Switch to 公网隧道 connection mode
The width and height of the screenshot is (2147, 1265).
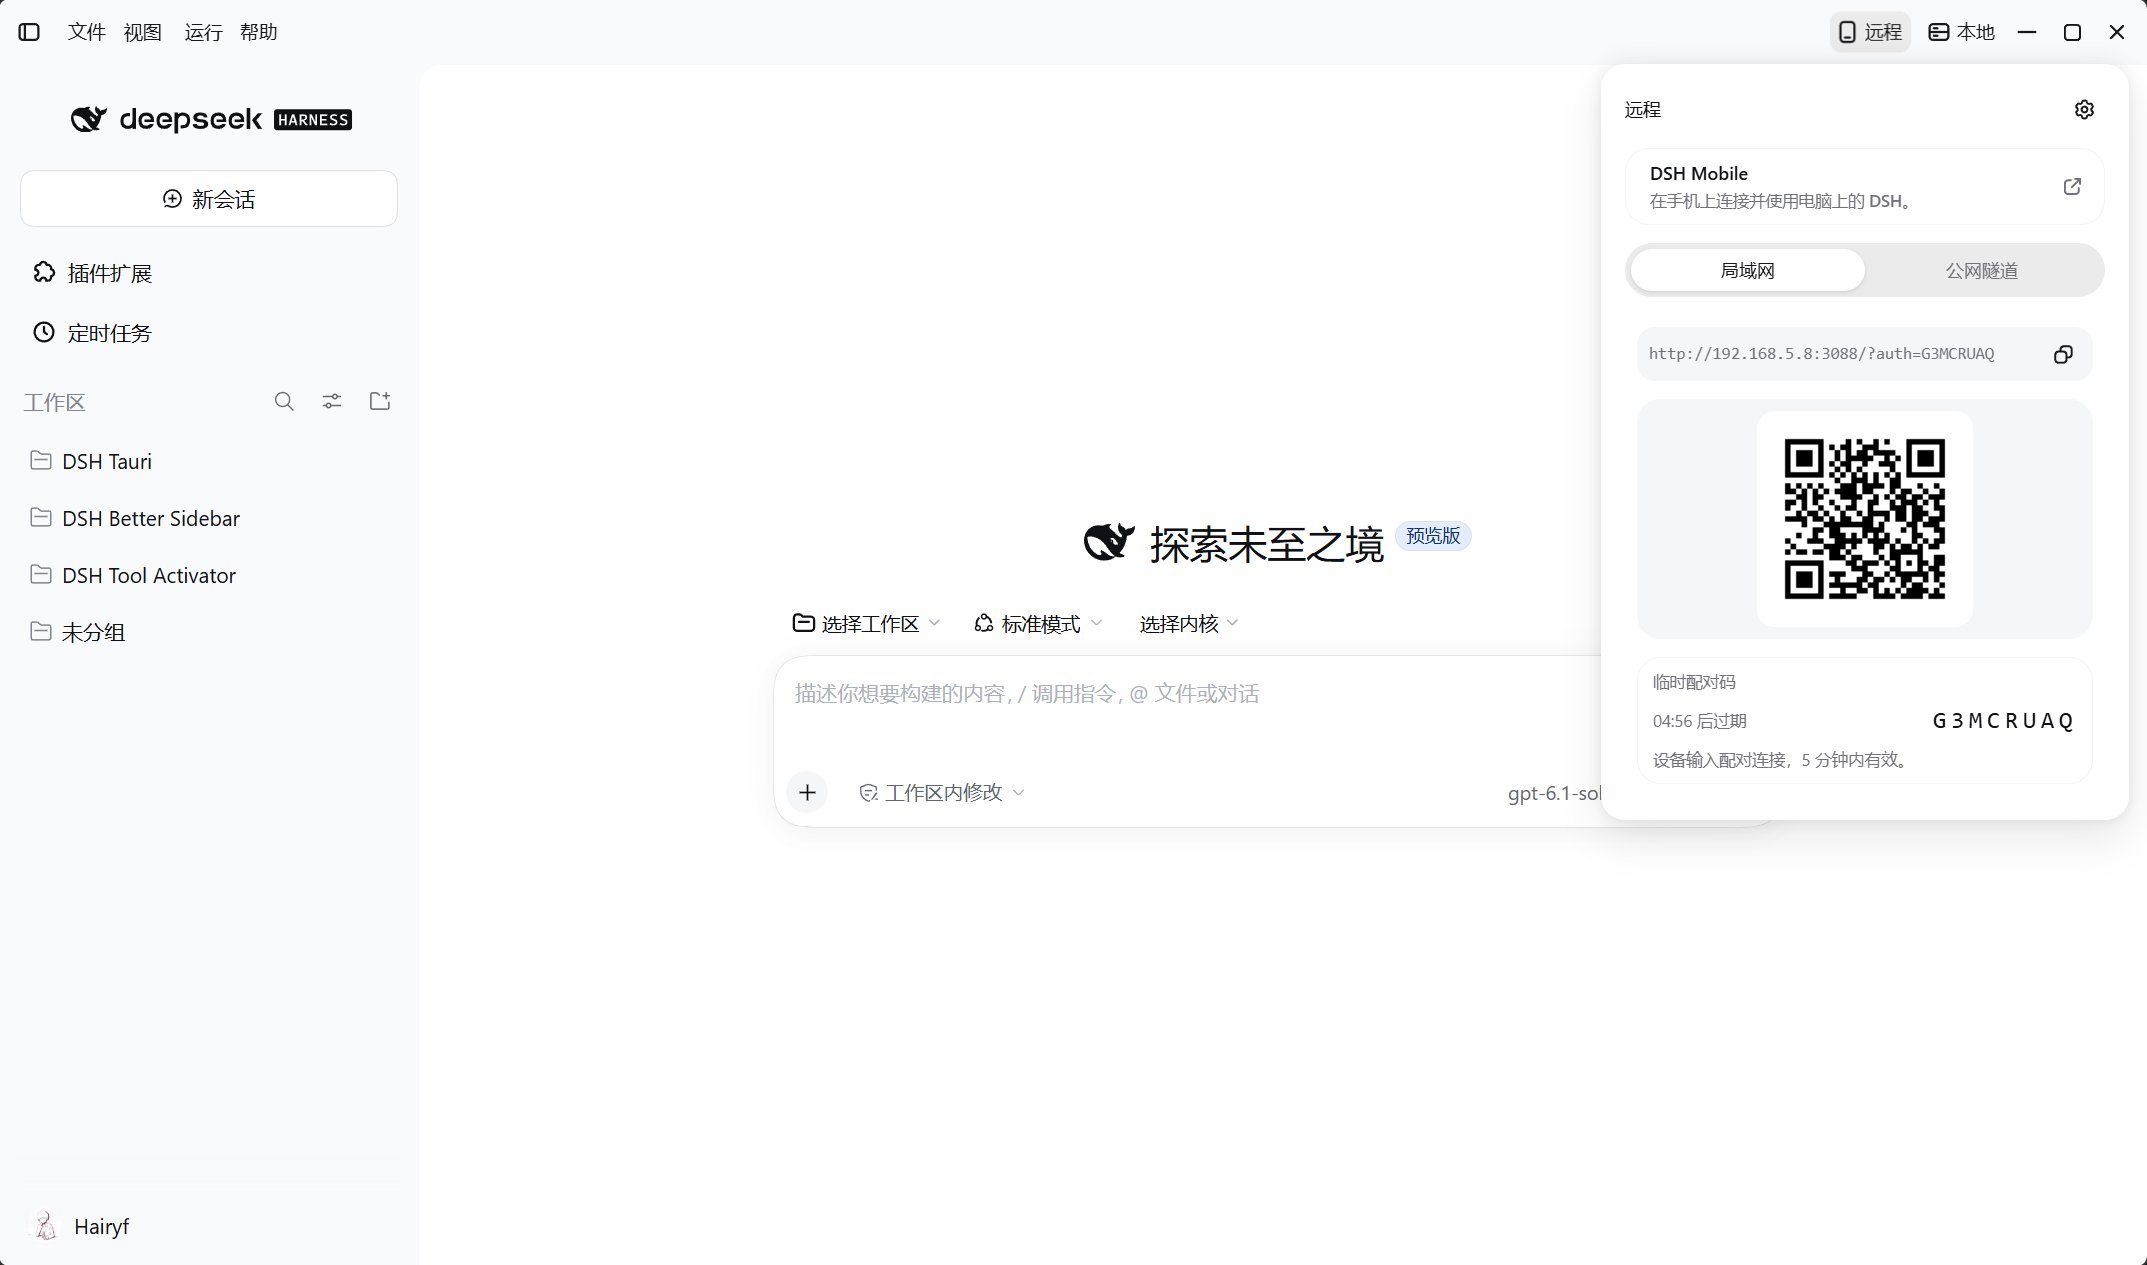pyautogui.click(x=1982, y=271)
